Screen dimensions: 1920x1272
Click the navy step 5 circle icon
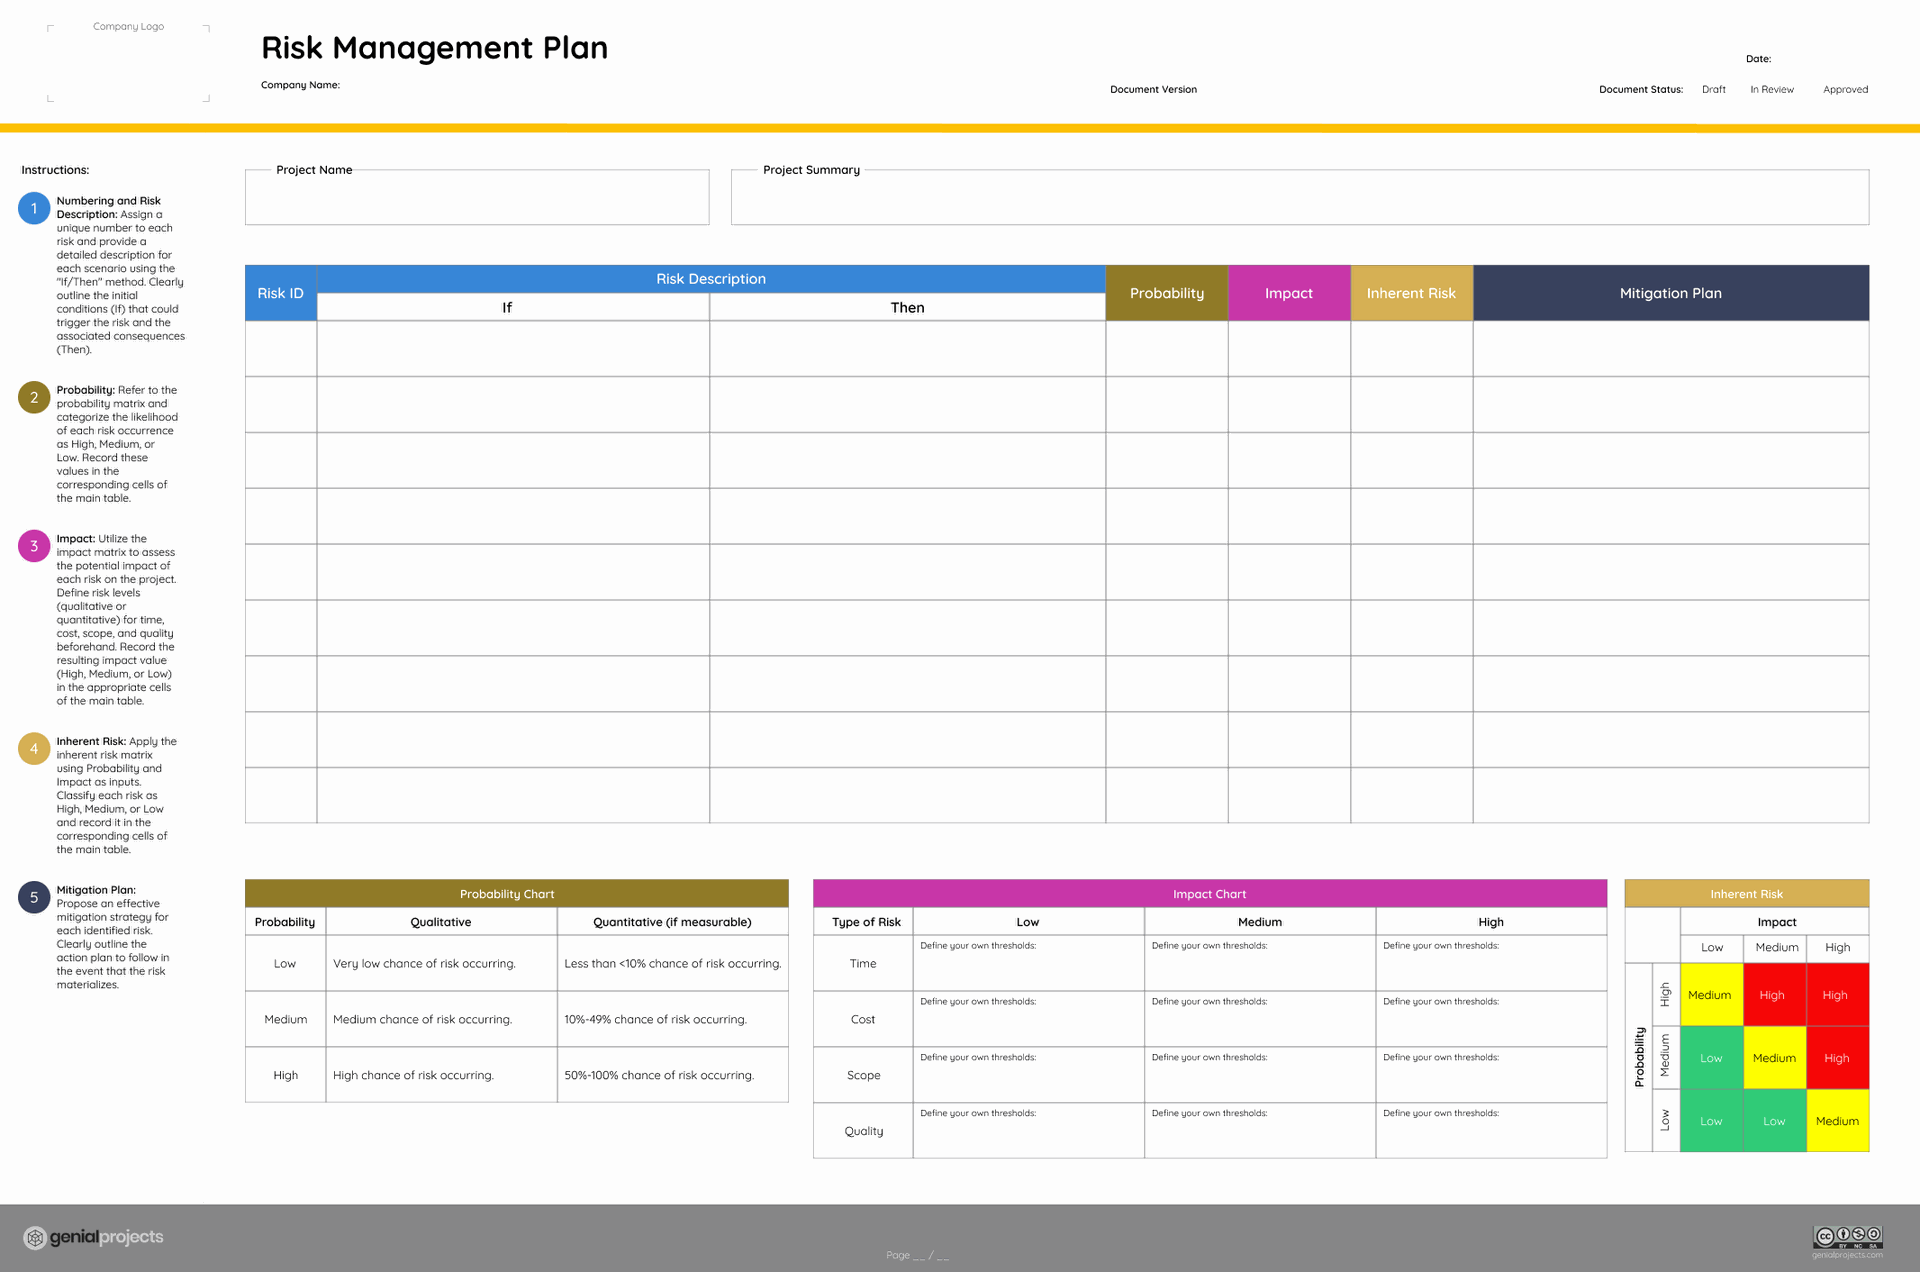(x=34, y=897)
